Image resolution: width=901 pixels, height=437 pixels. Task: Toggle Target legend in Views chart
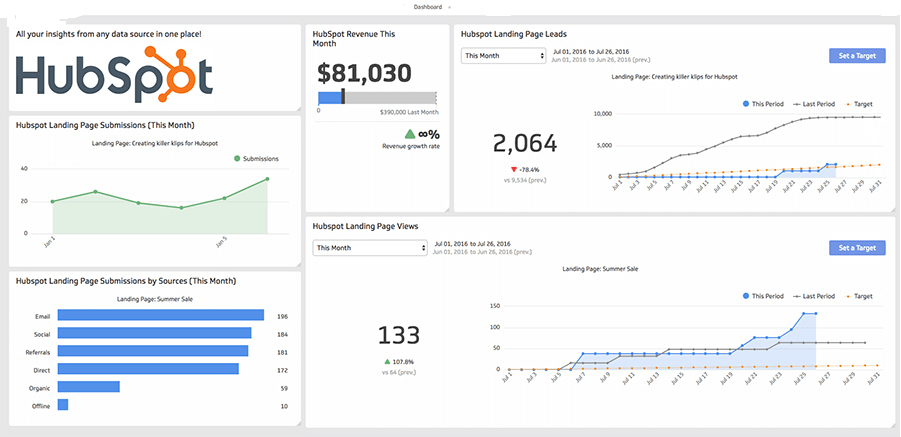tap(859, 296)
